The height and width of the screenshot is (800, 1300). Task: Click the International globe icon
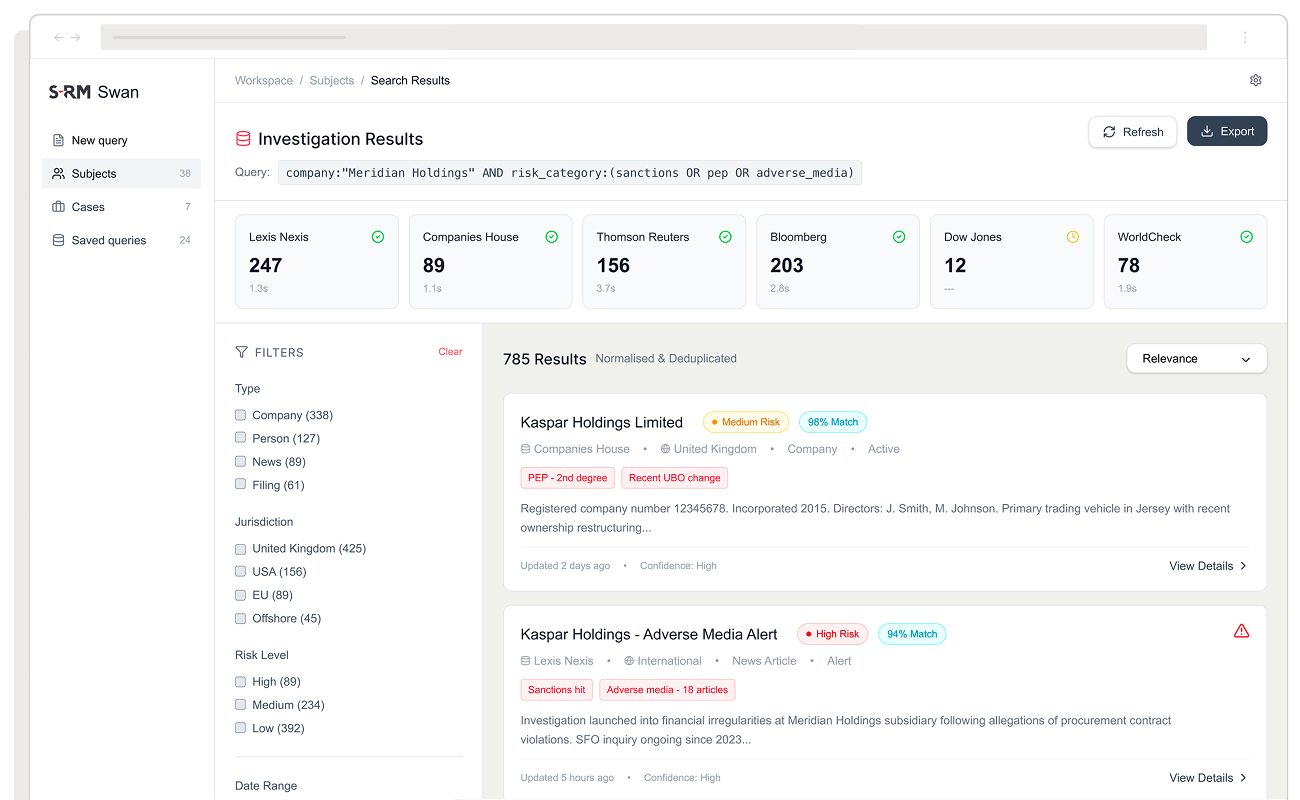[629, 661]
